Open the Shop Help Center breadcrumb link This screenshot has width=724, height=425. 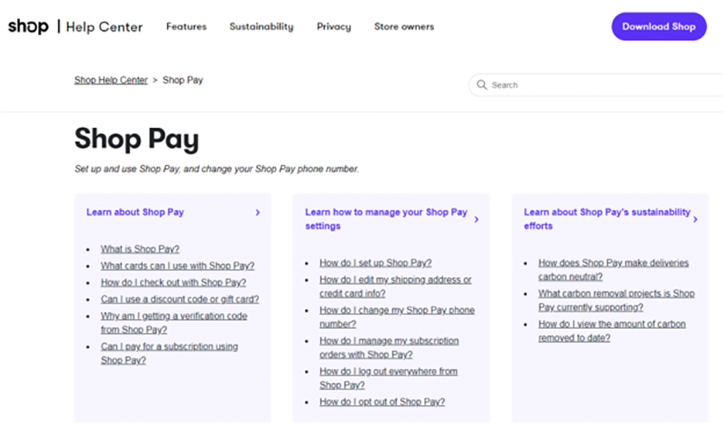click(111, 80)
